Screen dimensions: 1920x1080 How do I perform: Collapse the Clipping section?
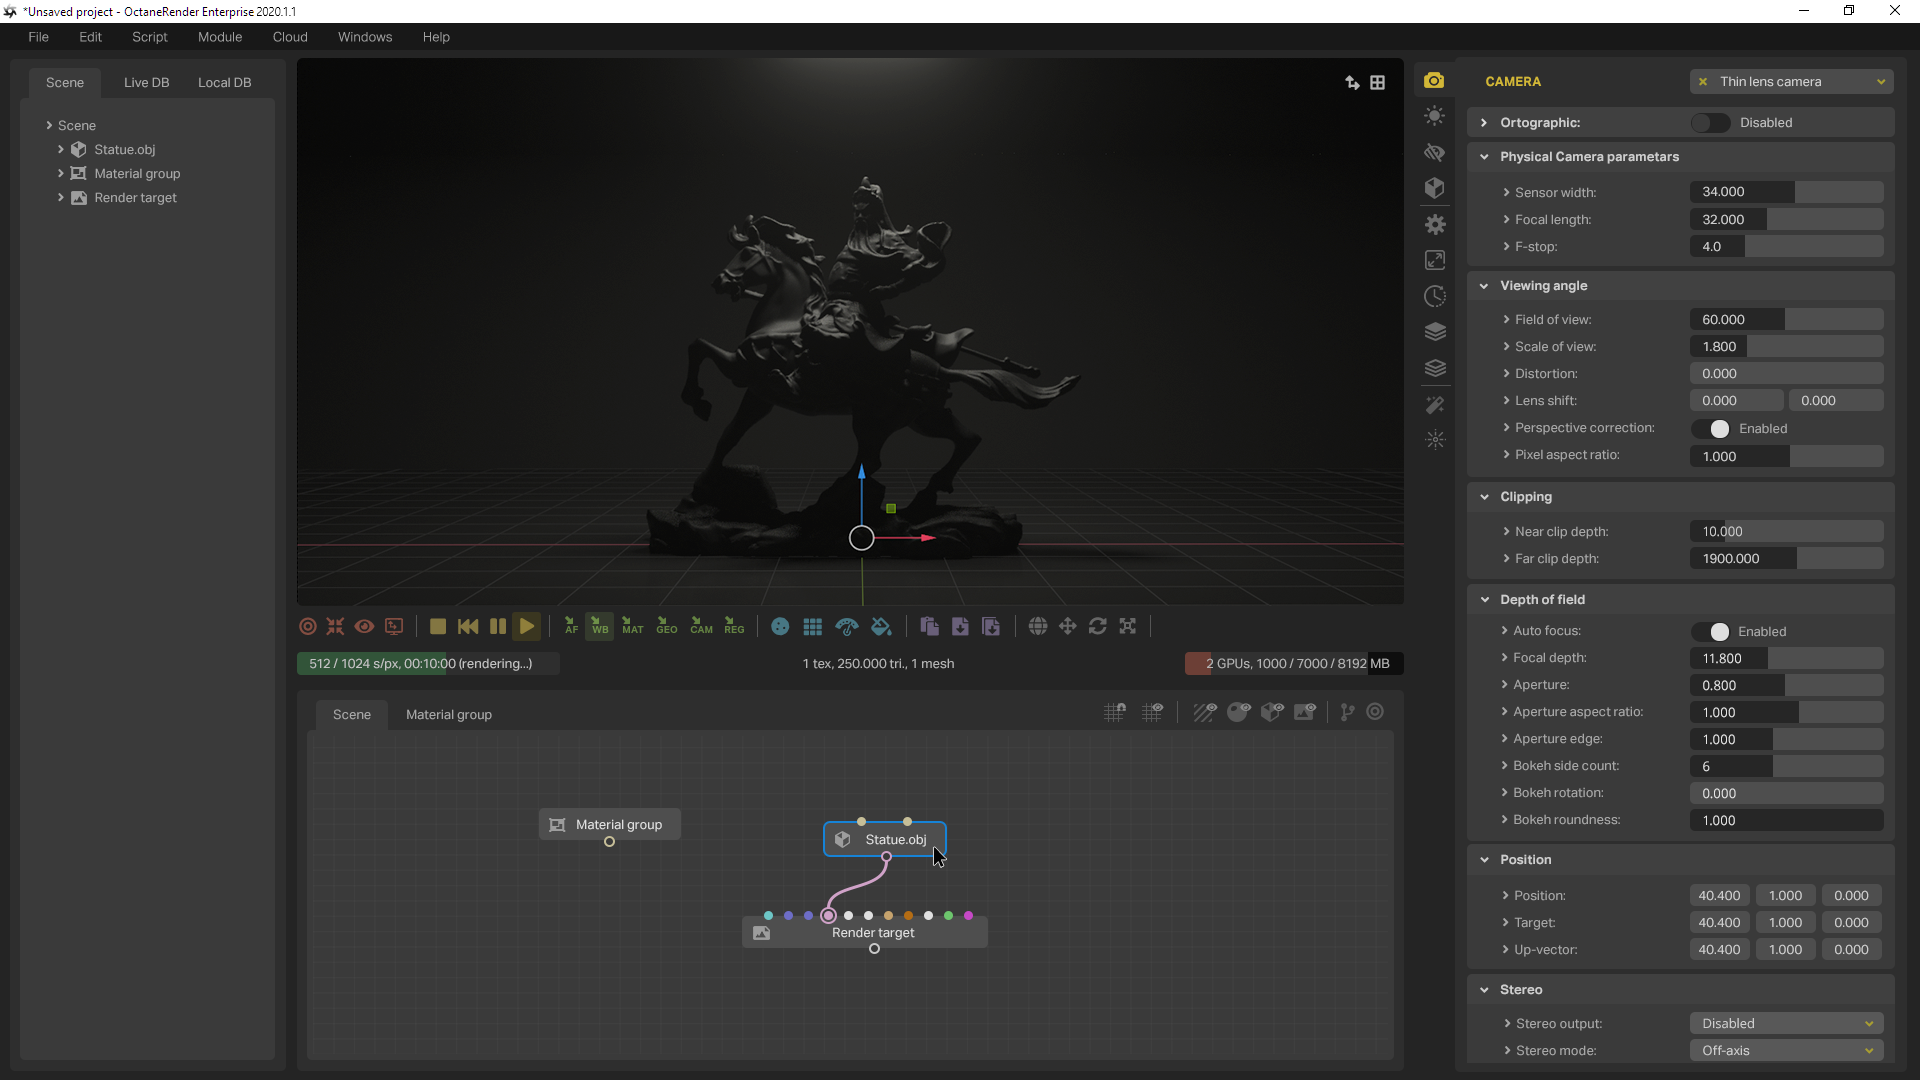[x=1484, y=497]
